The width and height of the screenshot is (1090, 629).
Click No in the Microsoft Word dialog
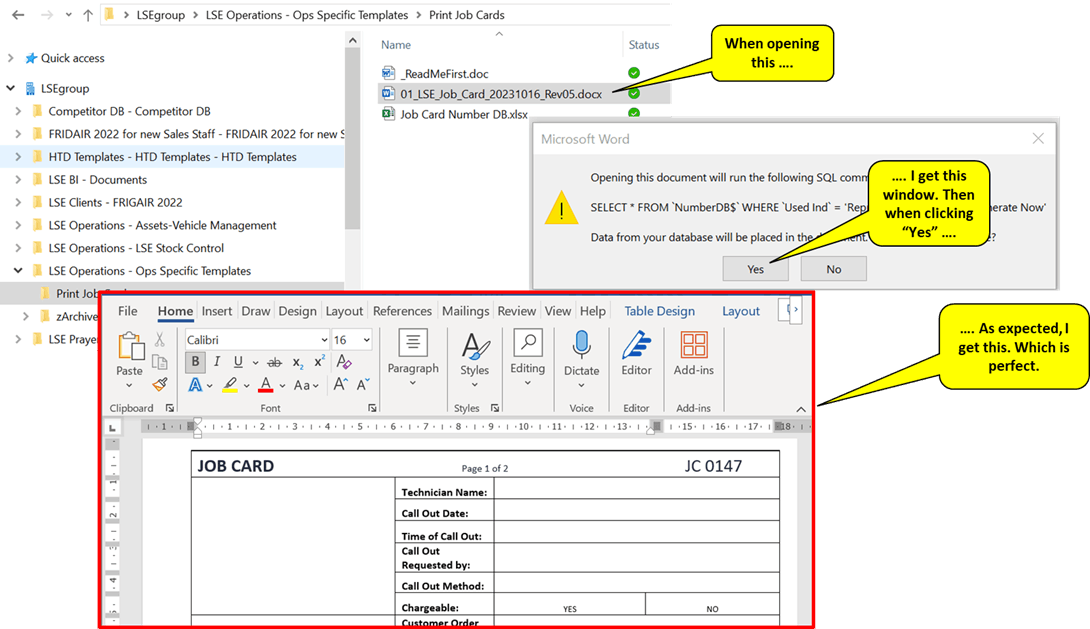[833, 269]
